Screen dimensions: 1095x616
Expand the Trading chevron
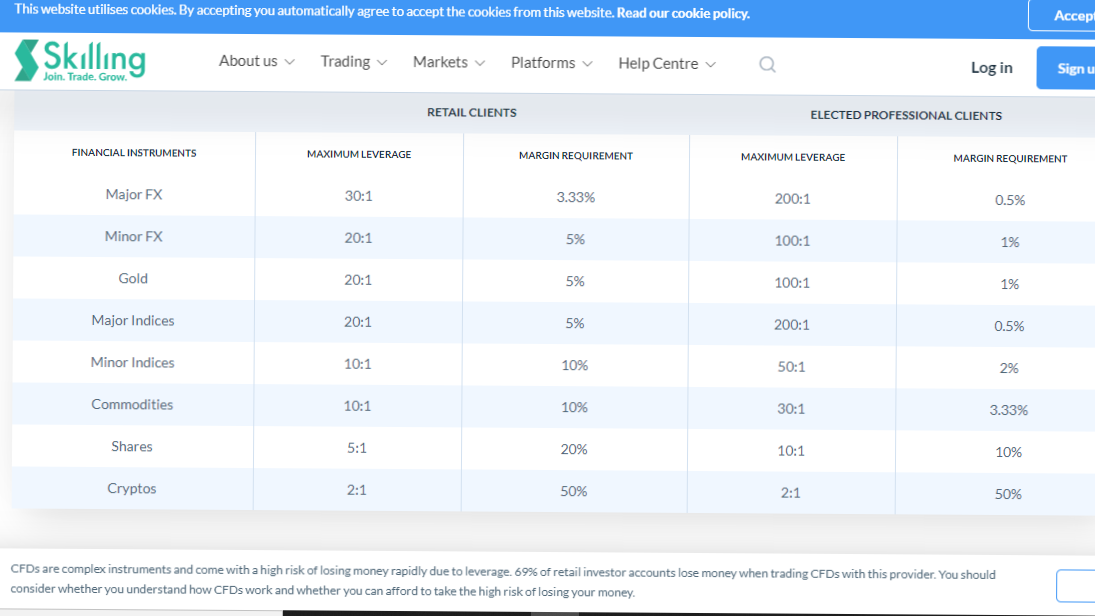[x=382, y=63]
